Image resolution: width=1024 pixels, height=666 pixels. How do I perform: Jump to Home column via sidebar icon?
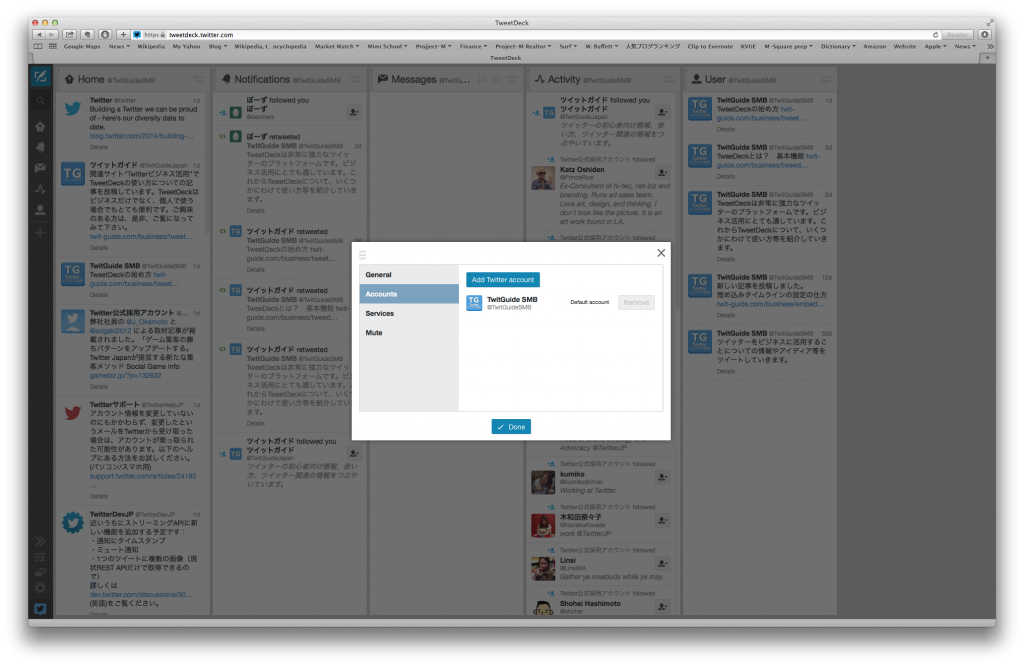click(40, 126)
